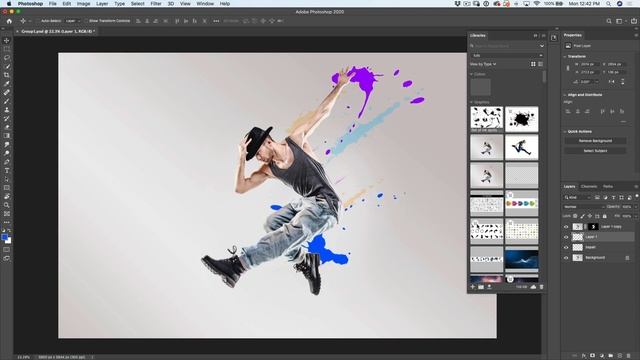The image size is (640, 360).
Task: Open the Edit Toolbar three-dots button
Action: click(x=7, y=222)
